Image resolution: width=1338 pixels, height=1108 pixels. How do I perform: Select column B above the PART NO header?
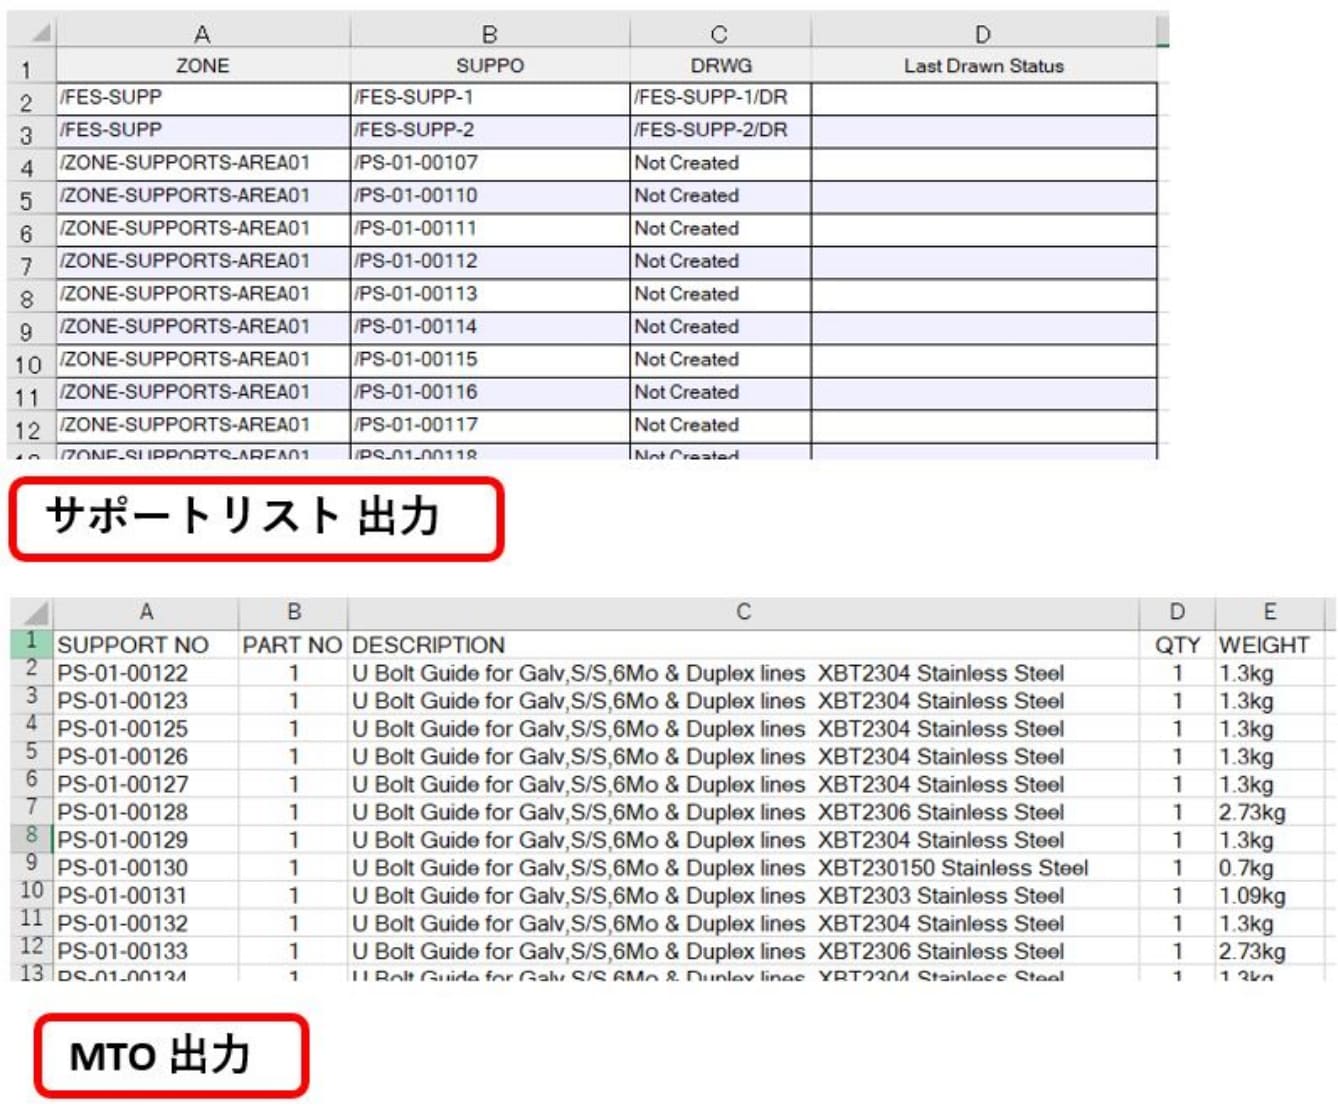(x=293, y=612)
